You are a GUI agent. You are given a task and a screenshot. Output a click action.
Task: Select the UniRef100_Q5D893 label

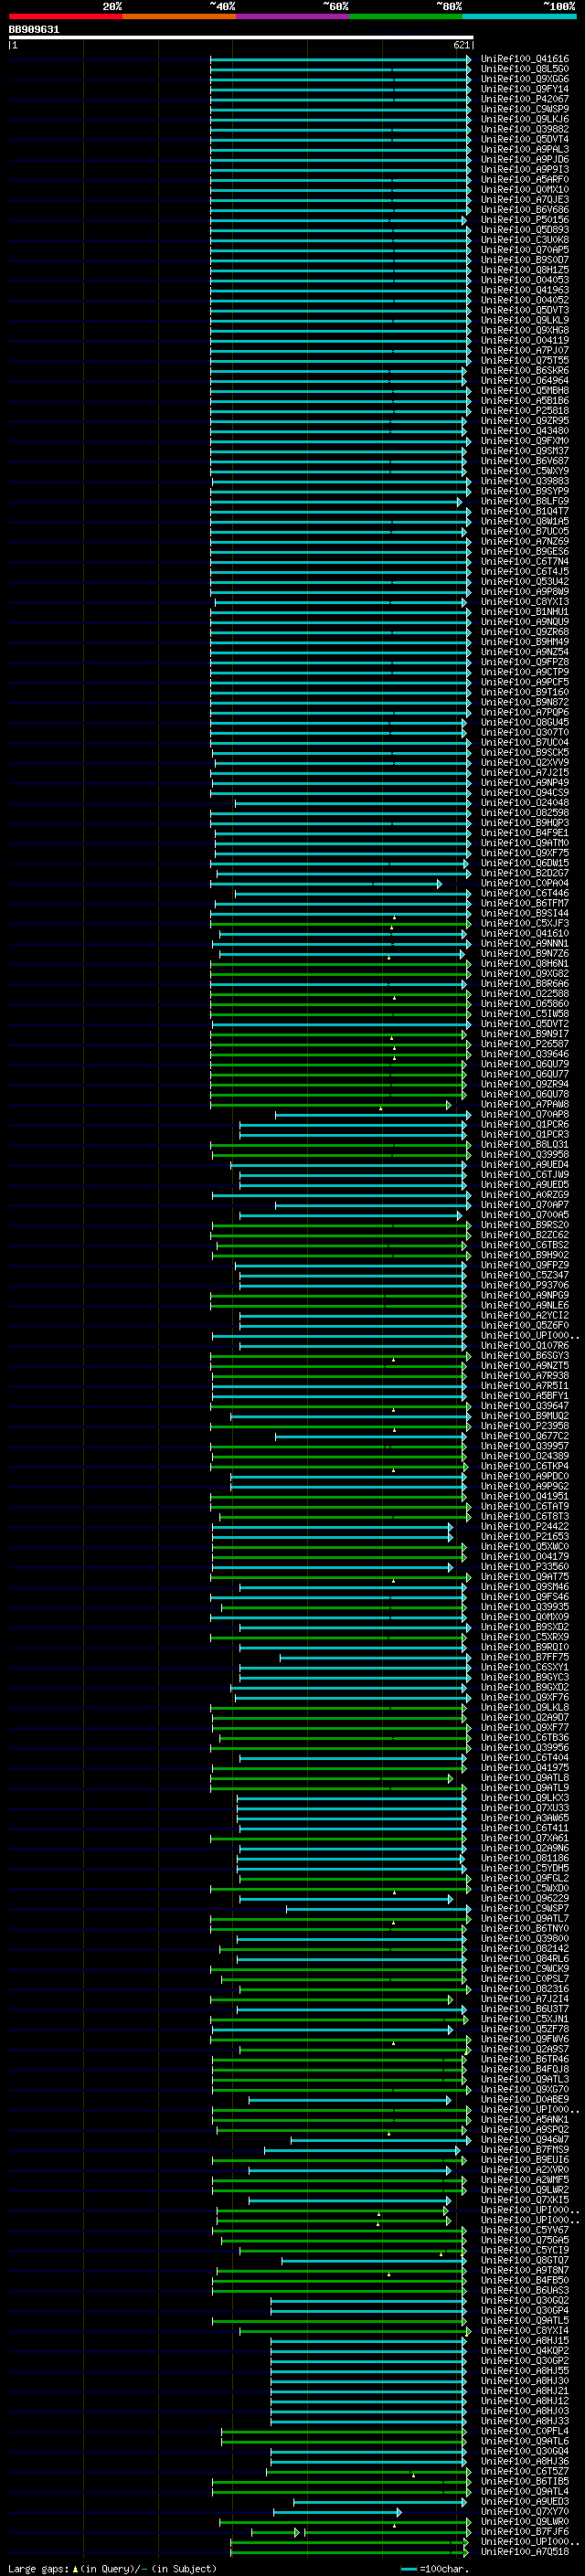525,230
